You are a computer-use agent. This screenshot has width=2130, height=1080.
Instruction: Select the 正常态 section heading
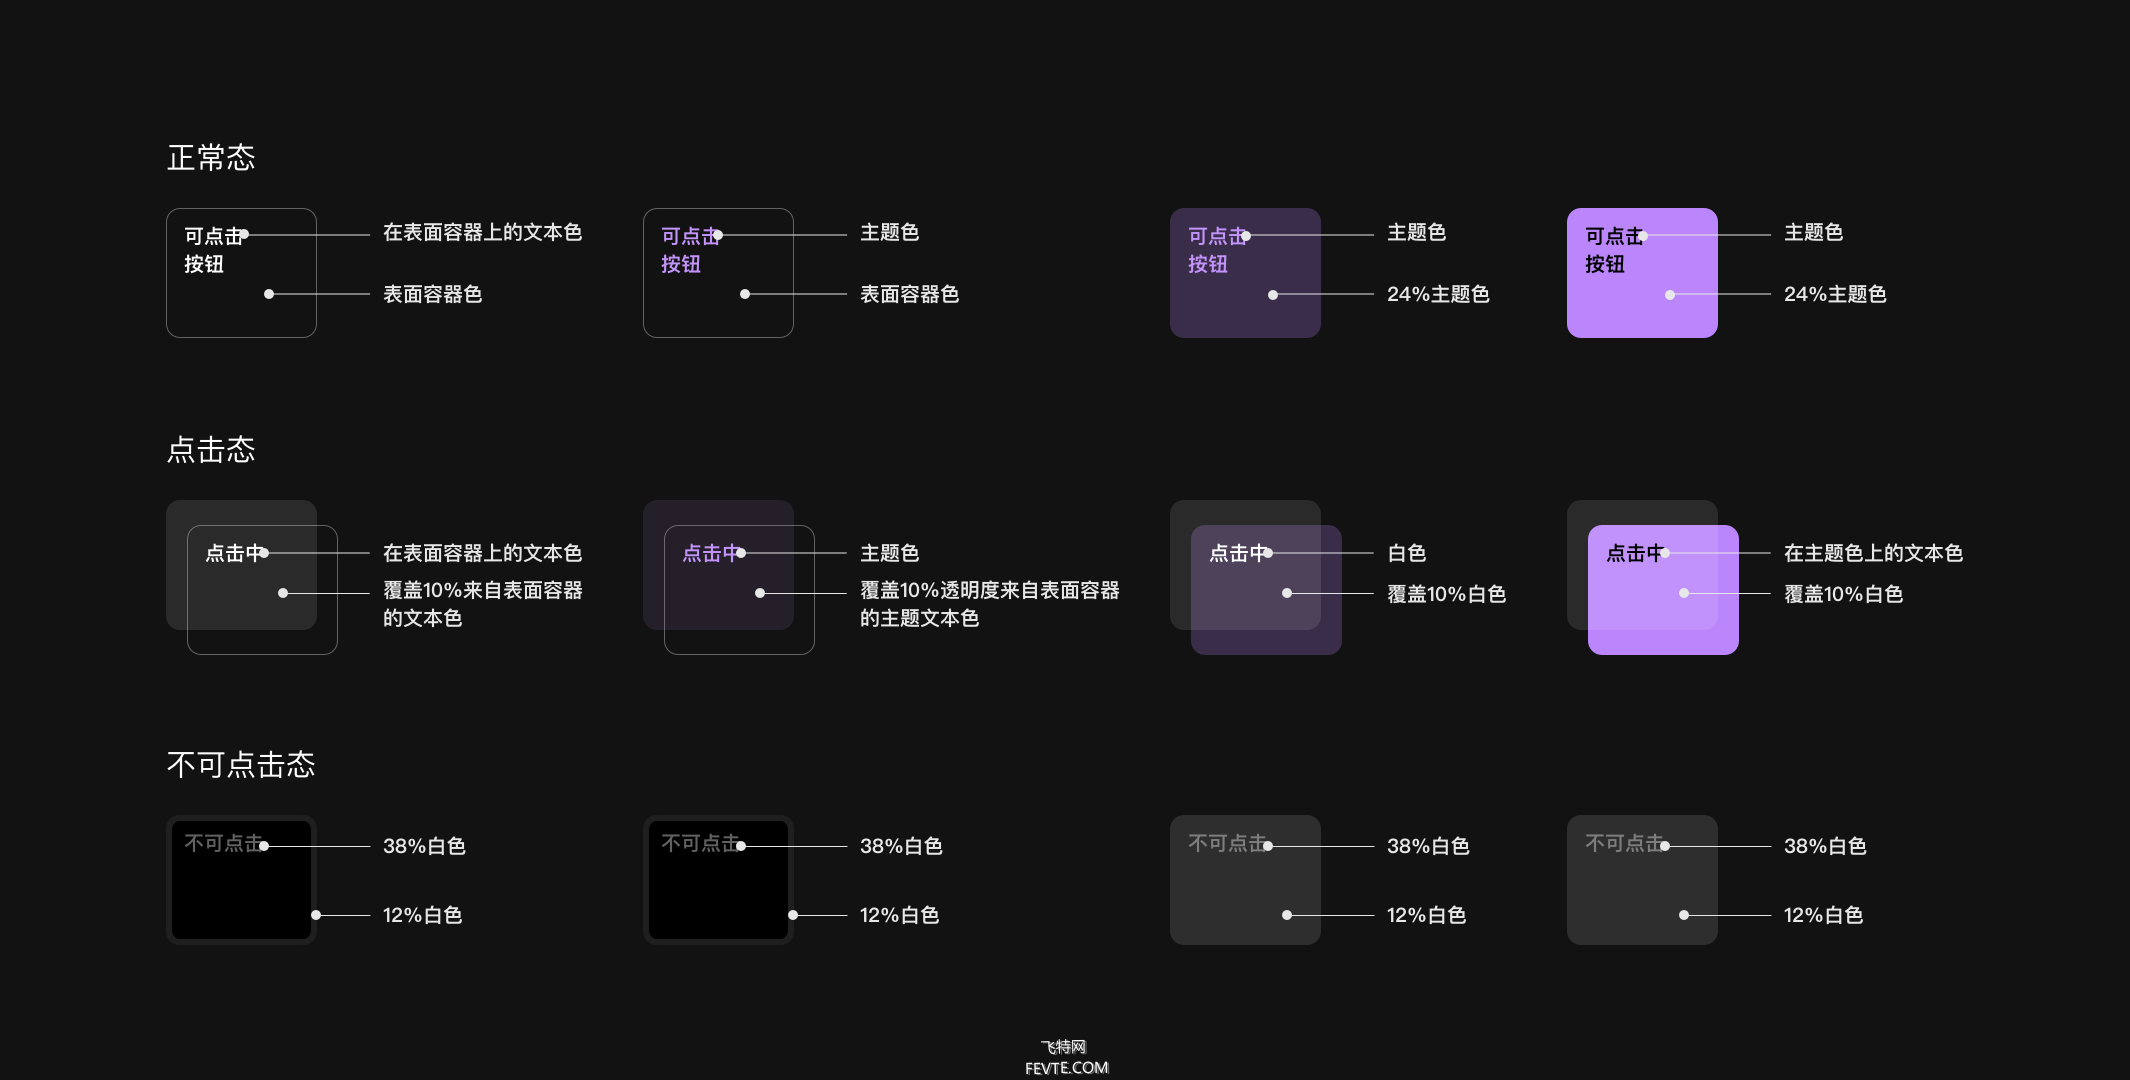(x=211, y=158)
